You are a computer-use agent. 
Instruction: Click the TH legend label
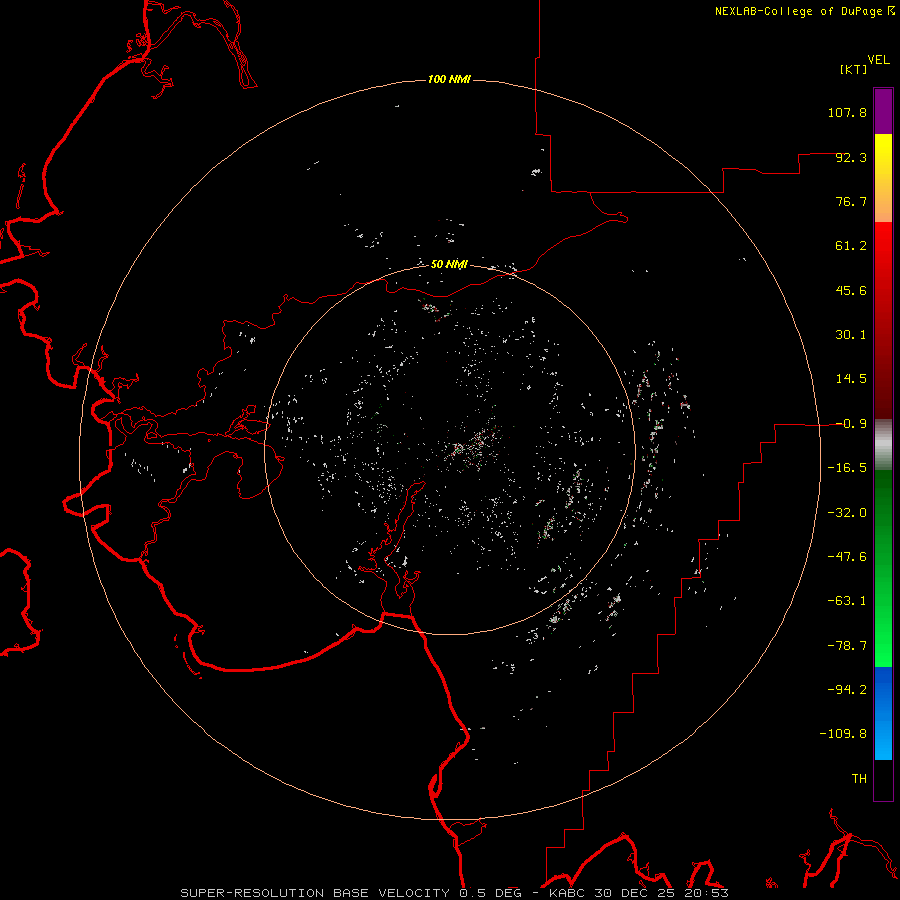click(x=859, y=778)
